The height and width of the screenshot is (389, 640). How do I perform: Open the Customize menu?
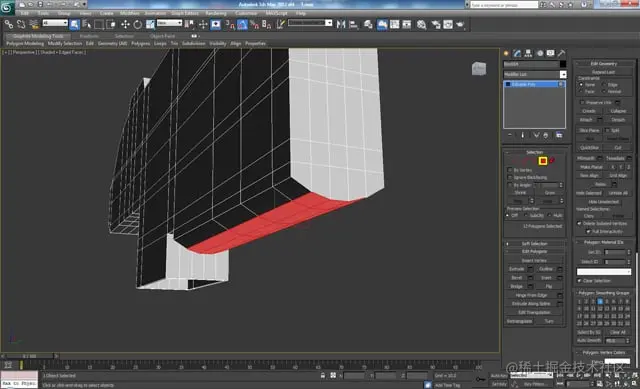[x=246, y=13]
